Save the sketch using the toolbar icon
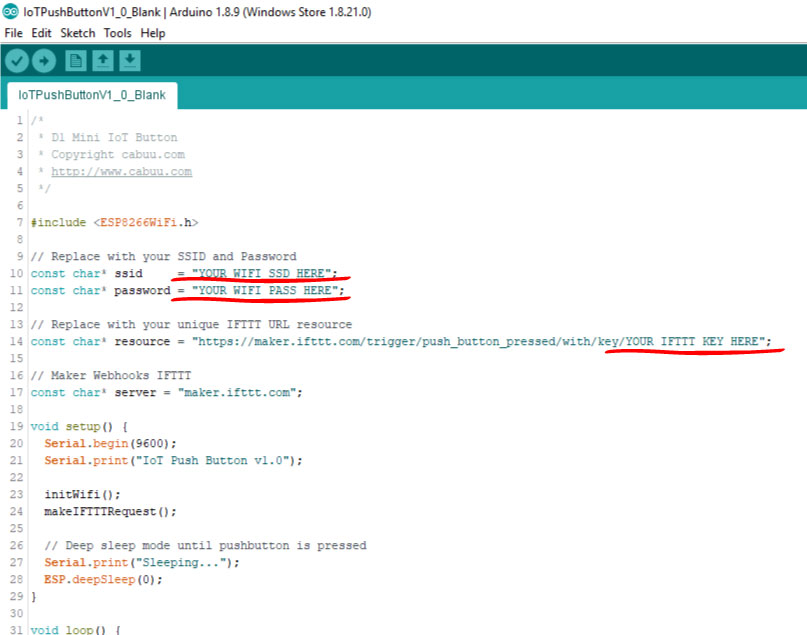Image resolution: width=807 pixels, height=635 pixels. tap(130, 60)
